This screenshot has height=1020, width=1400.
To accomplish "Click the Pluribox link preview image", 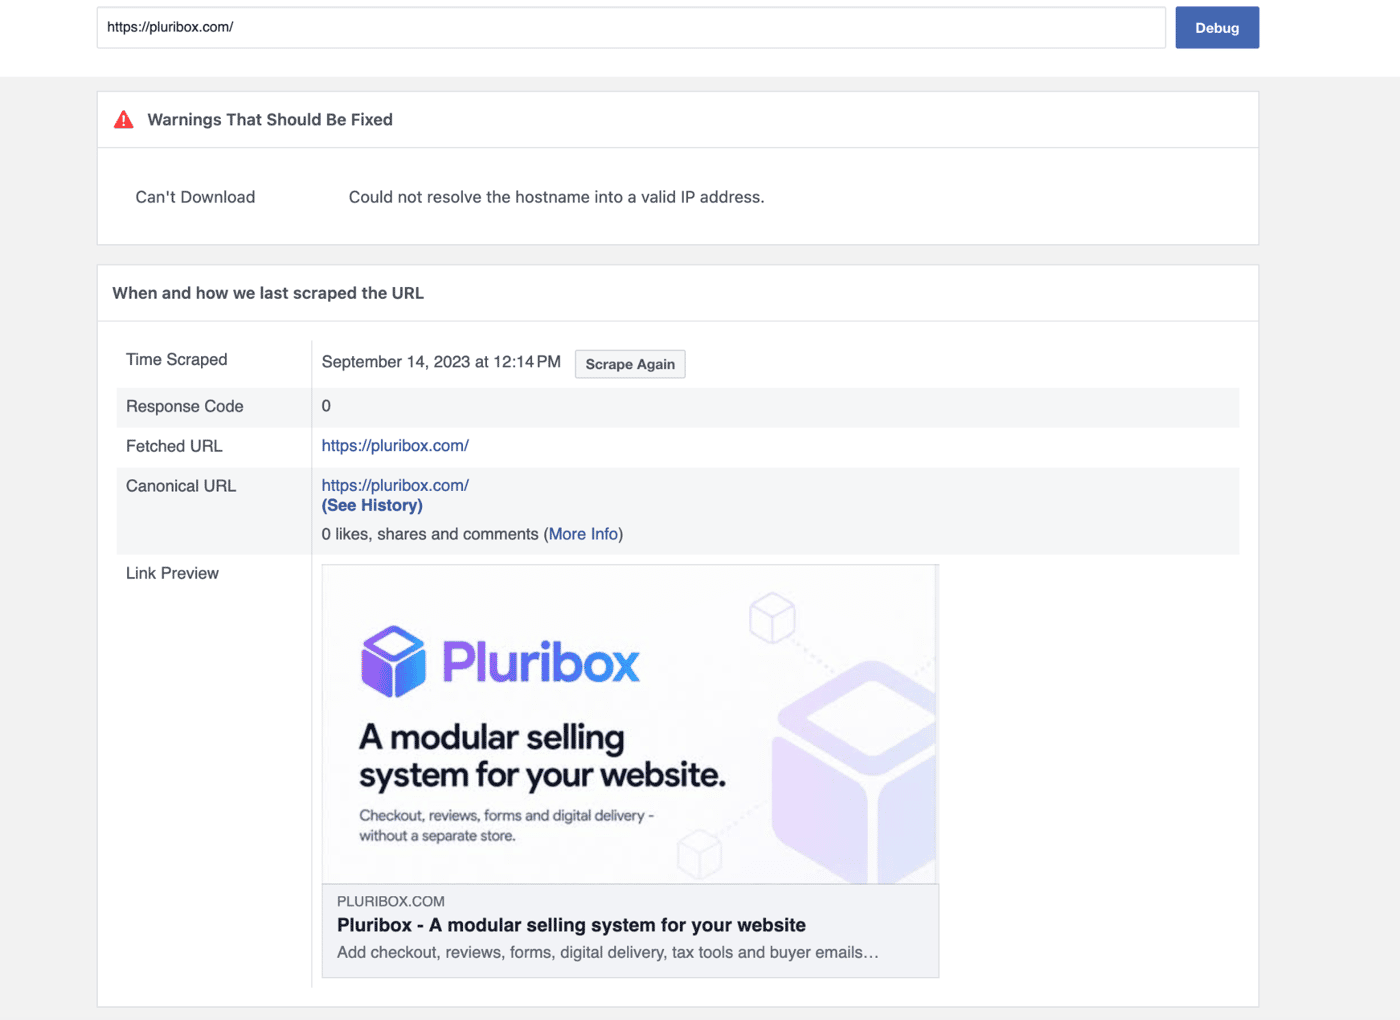I will pyautogui.click(x=630, y=724).
